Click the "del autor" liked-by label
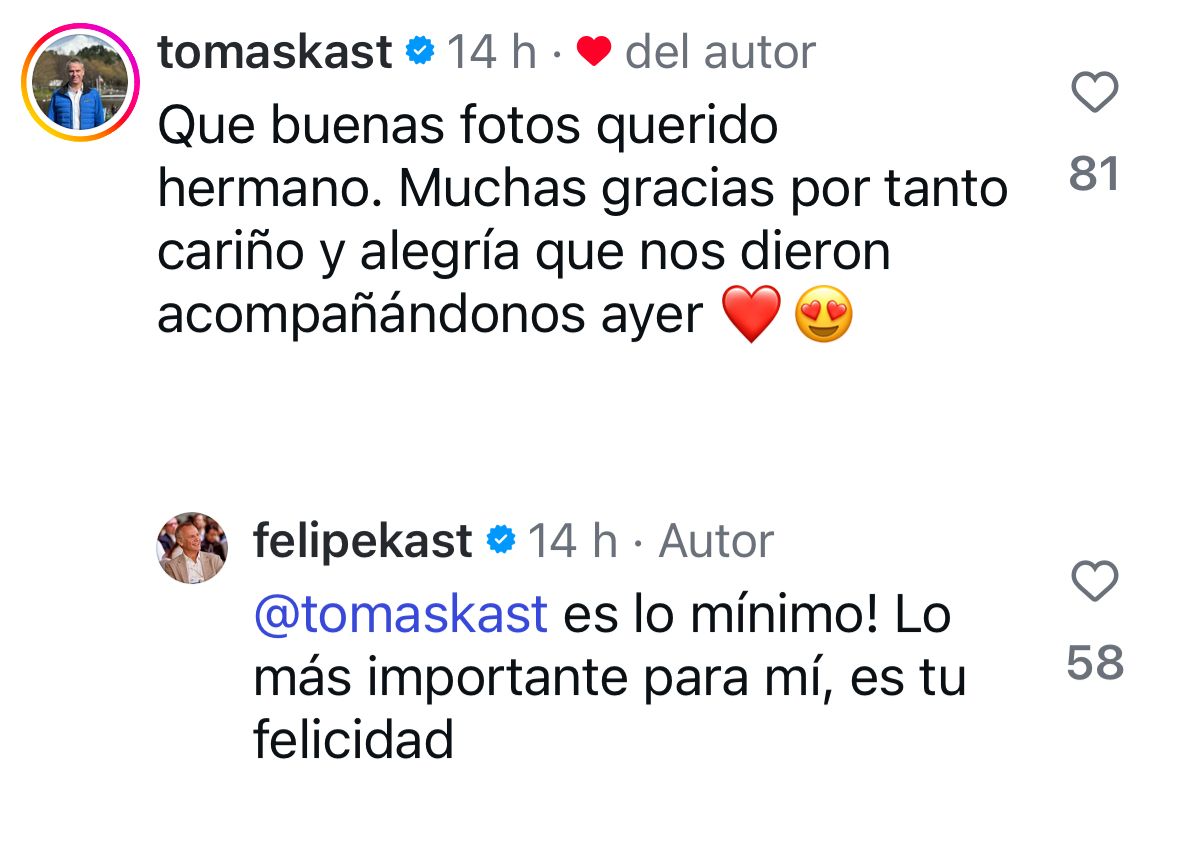Image resolution: width=1179 pixels, height=842 pixels. [x=720, y=52]
